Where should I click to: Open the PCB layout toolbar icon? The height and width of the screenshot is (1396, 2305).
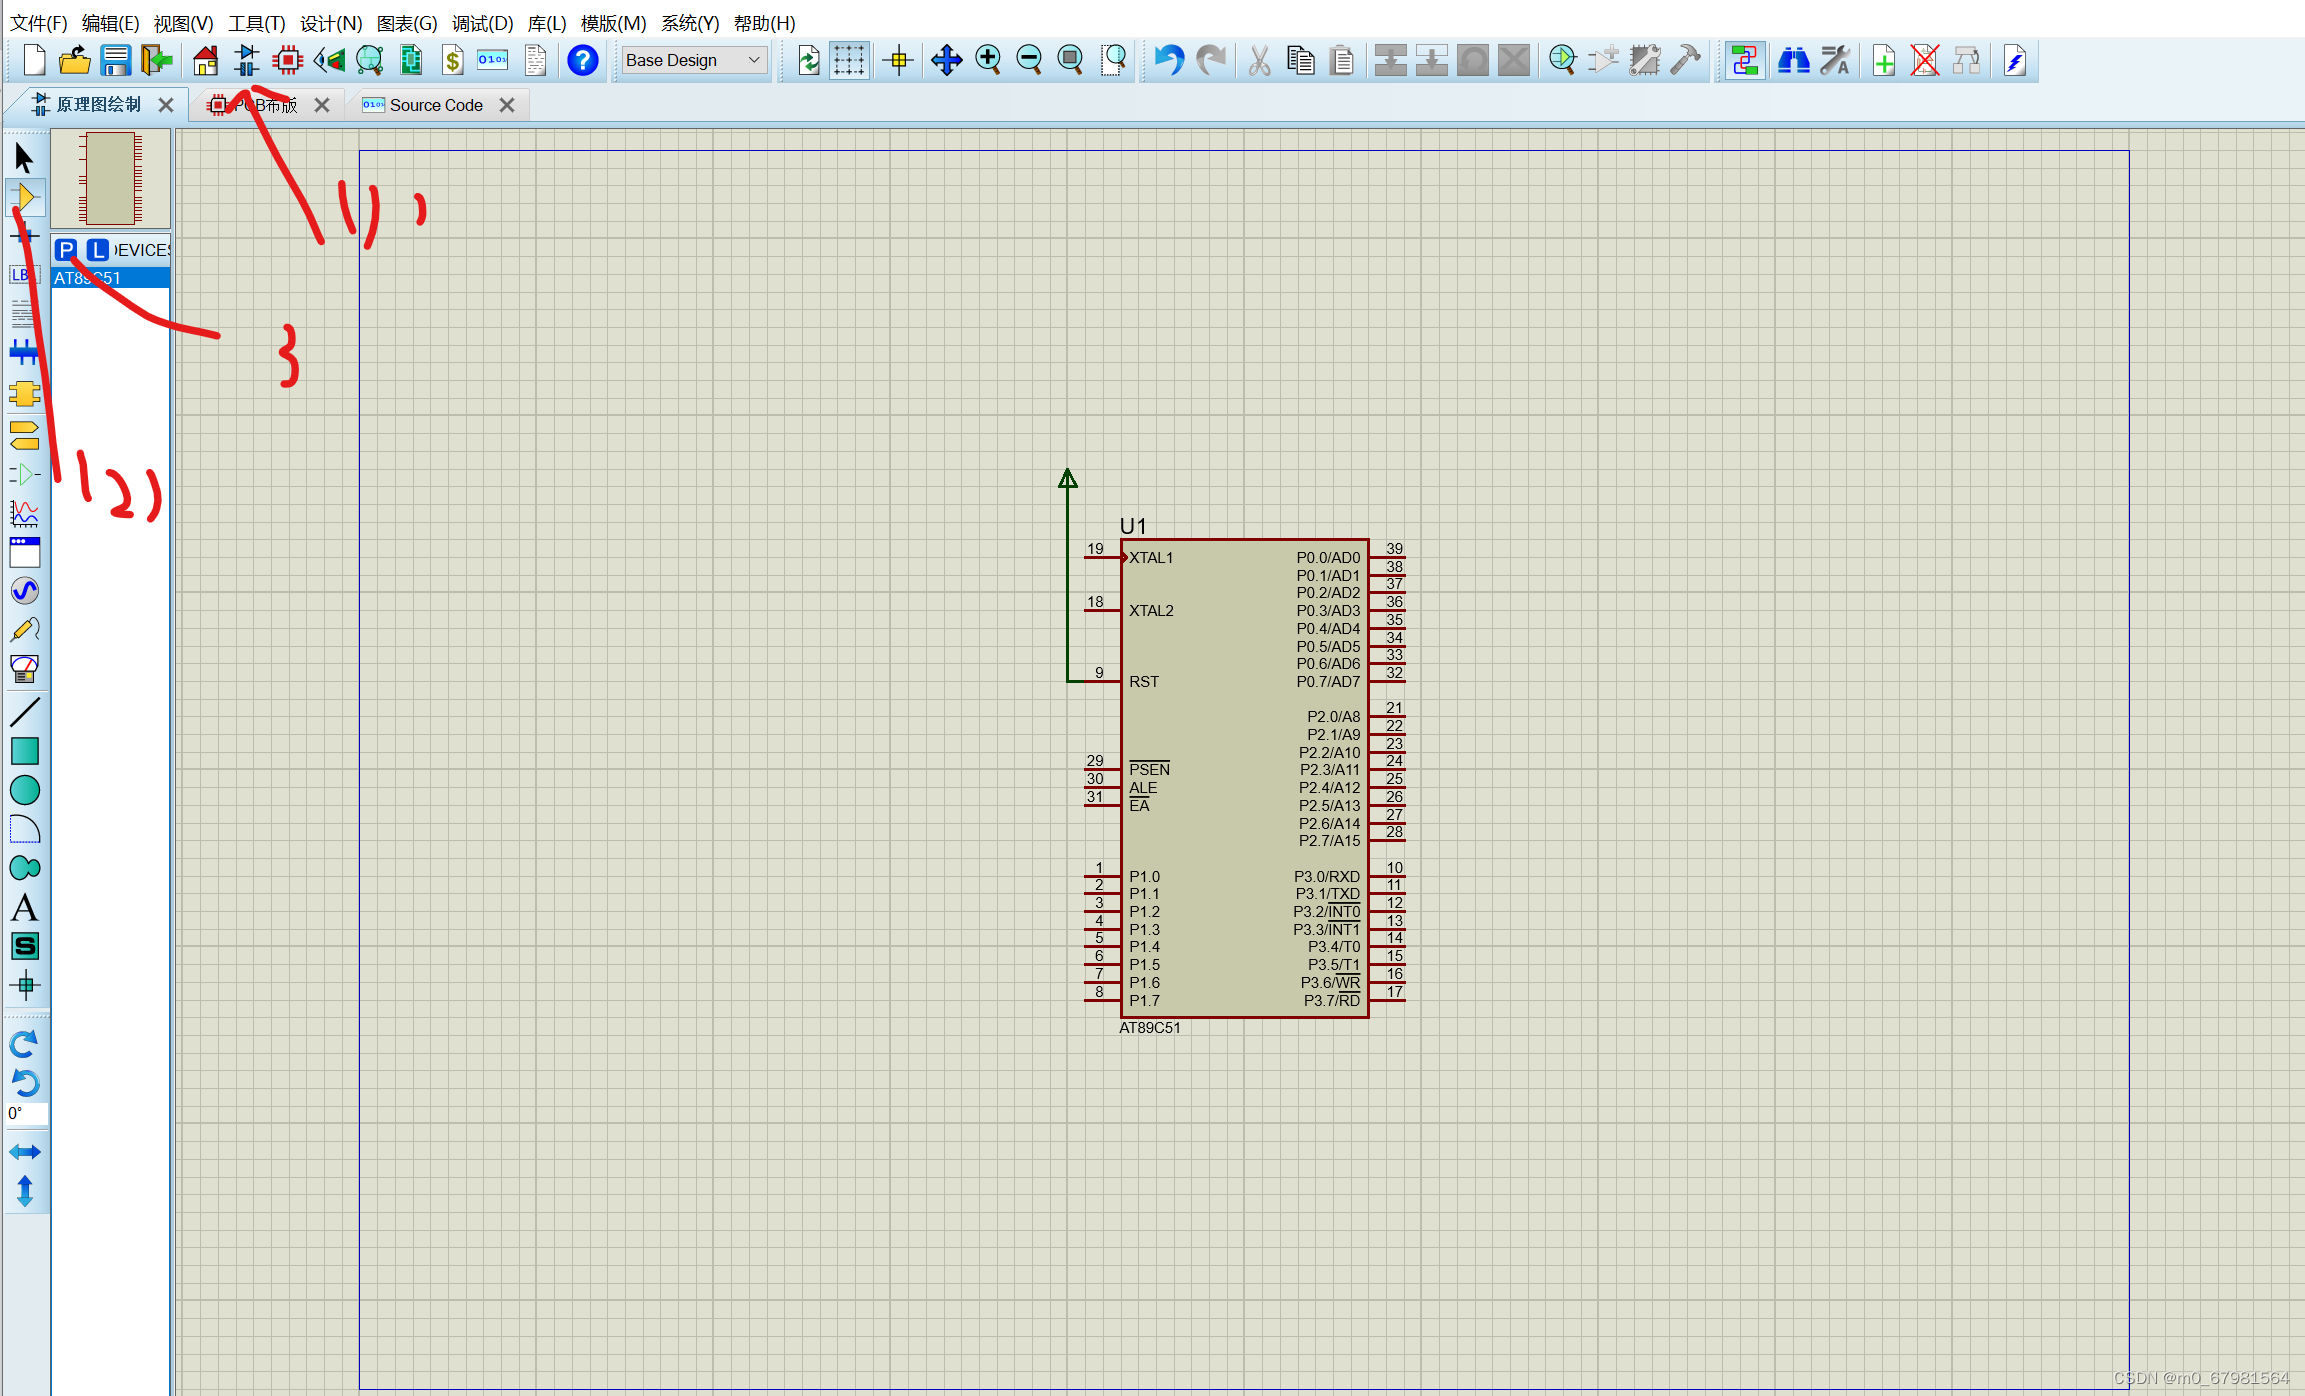coord(287,61)
